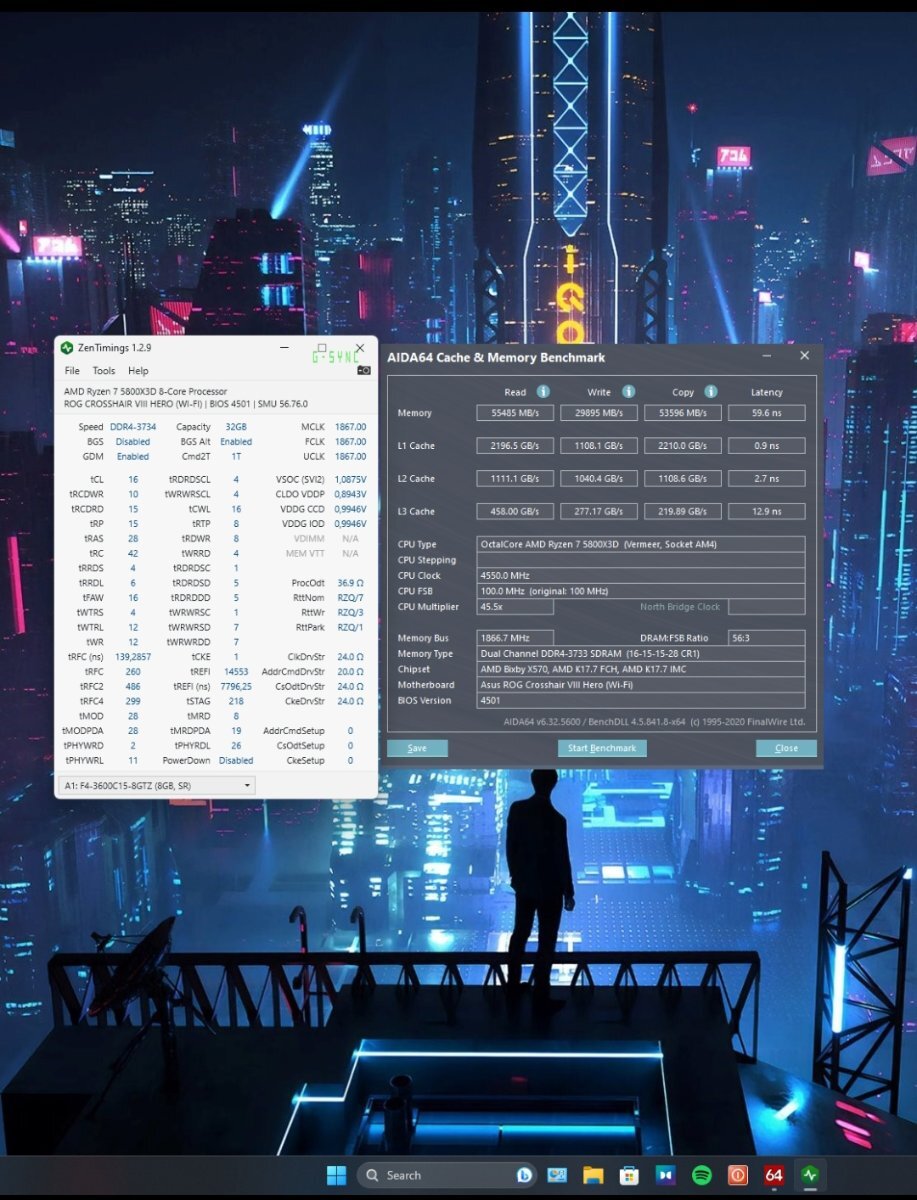This screenshot has width=917, height=1200.
Task: Click the tREFI (ns) value 7796,25
Action: tap(236, 687)
